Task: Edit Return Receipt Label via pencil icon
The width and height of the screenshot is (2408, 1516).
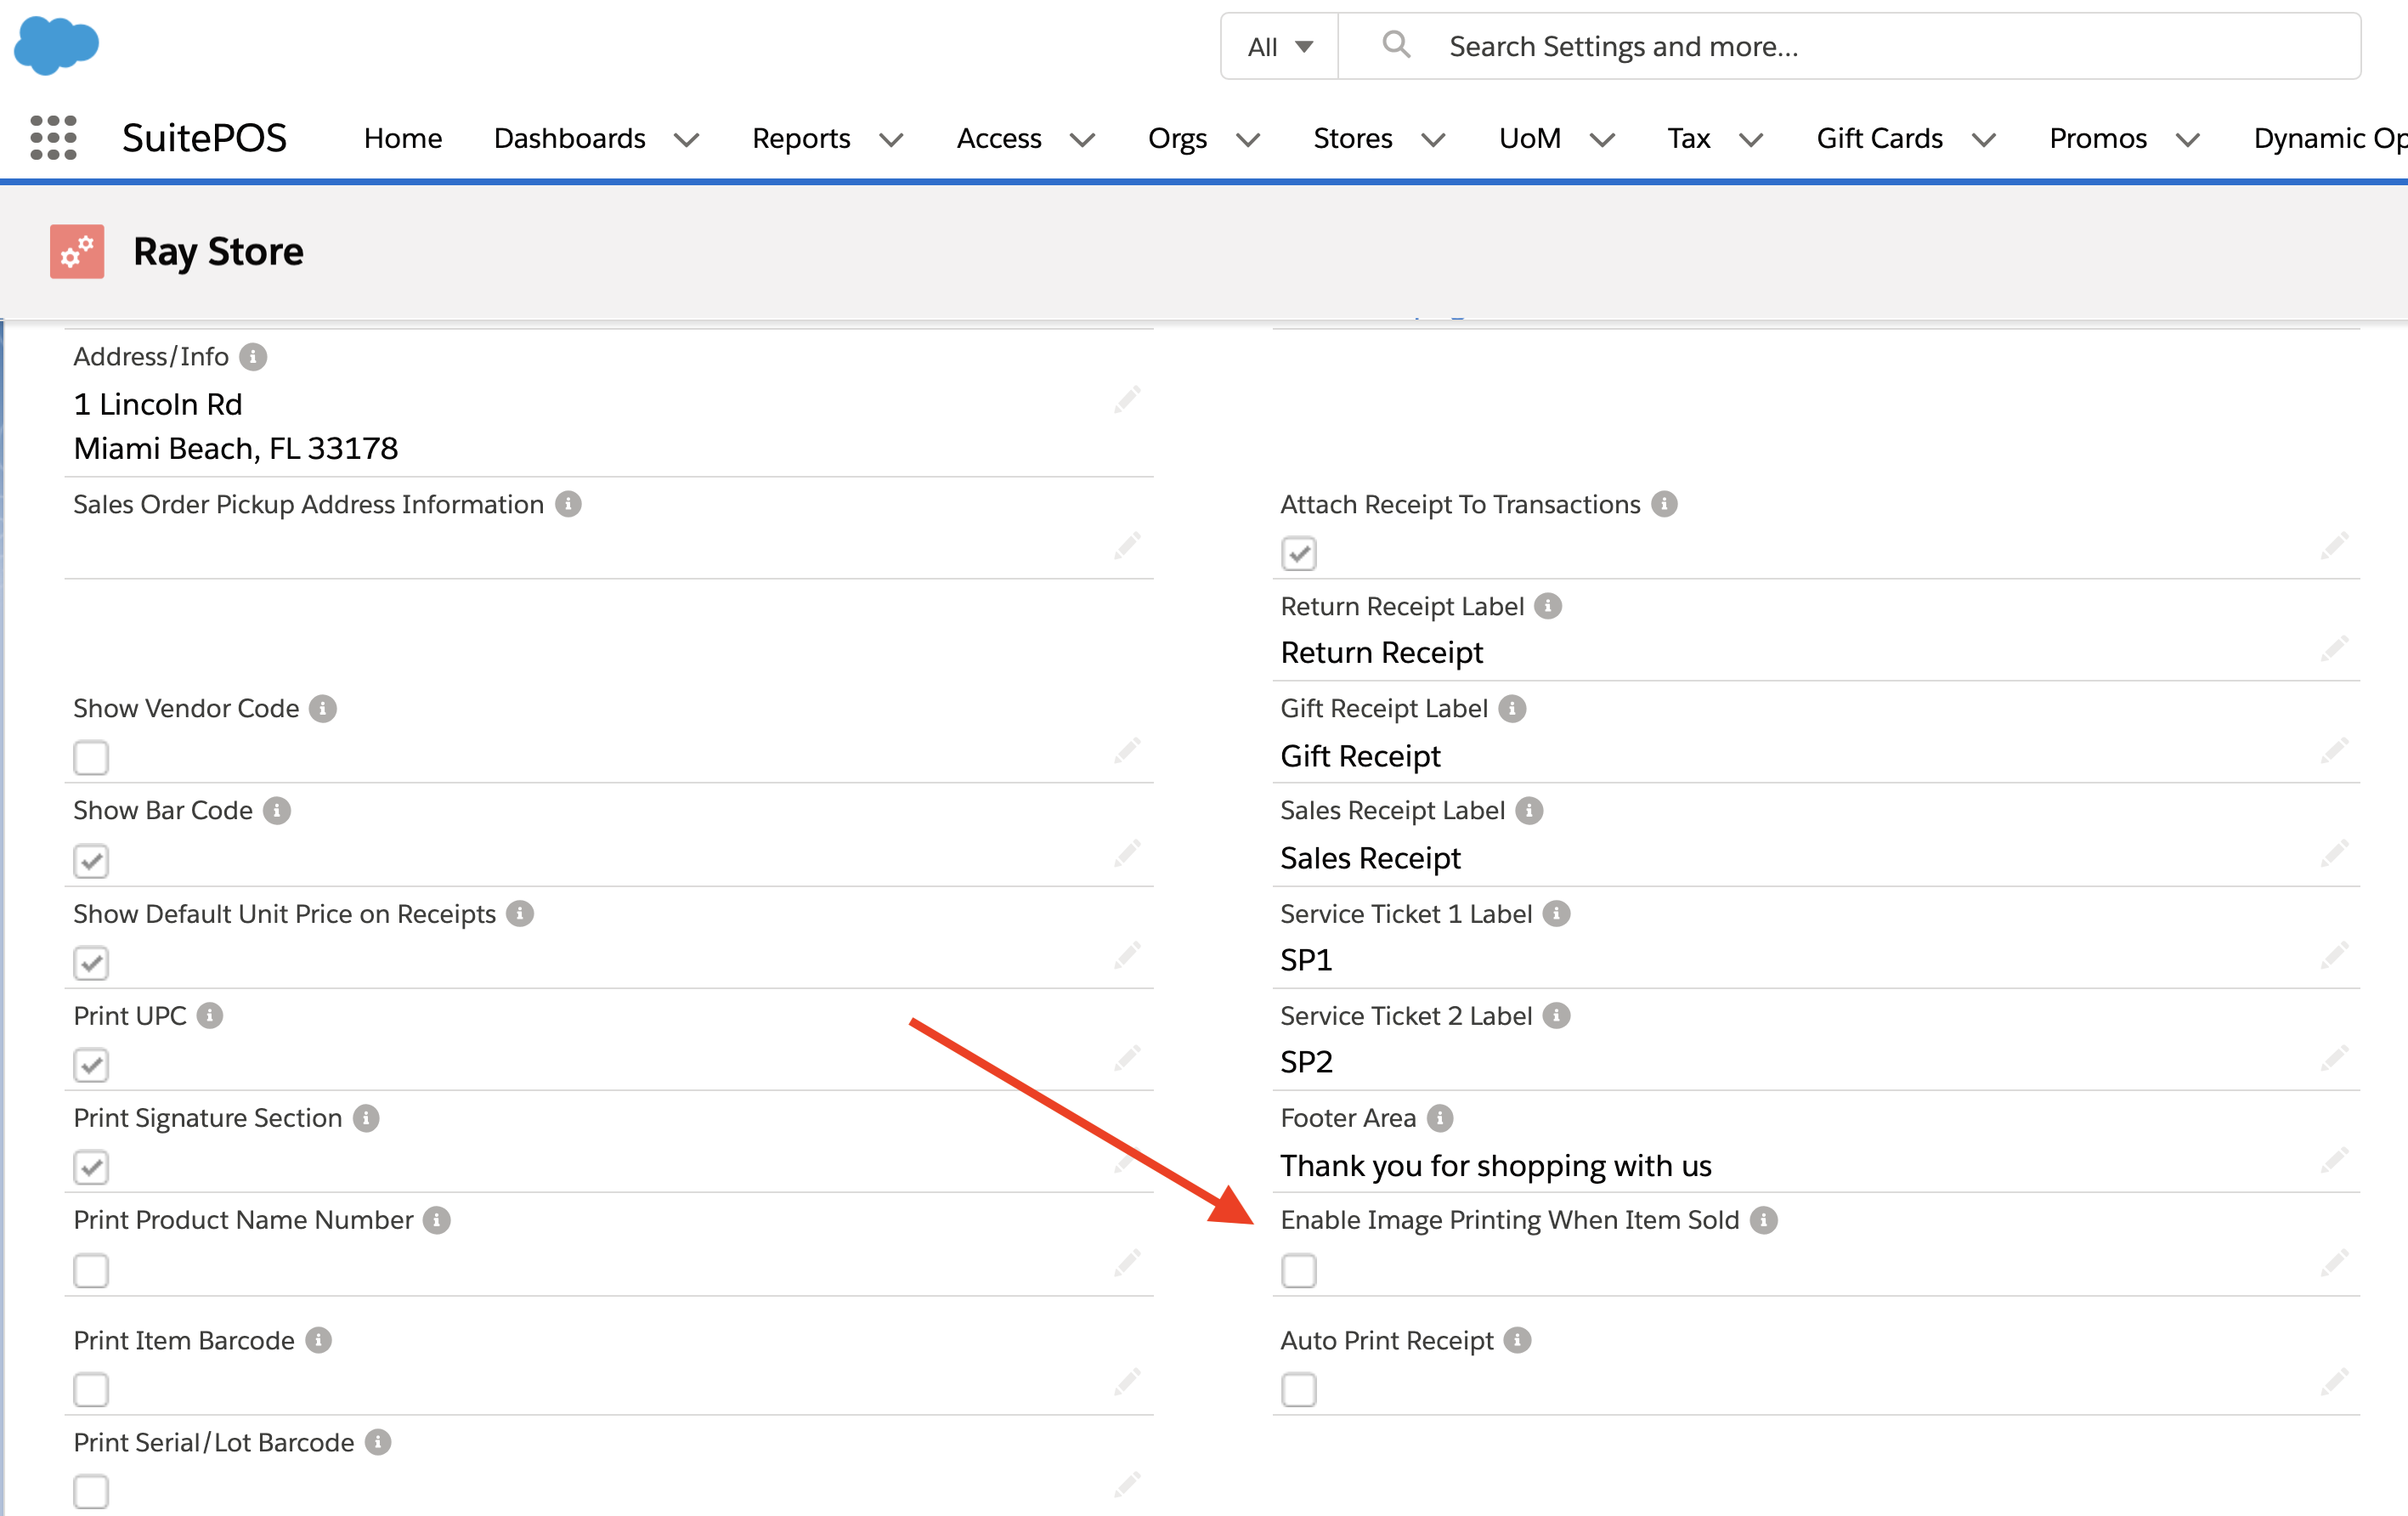Action: [x=2333, y=649]
